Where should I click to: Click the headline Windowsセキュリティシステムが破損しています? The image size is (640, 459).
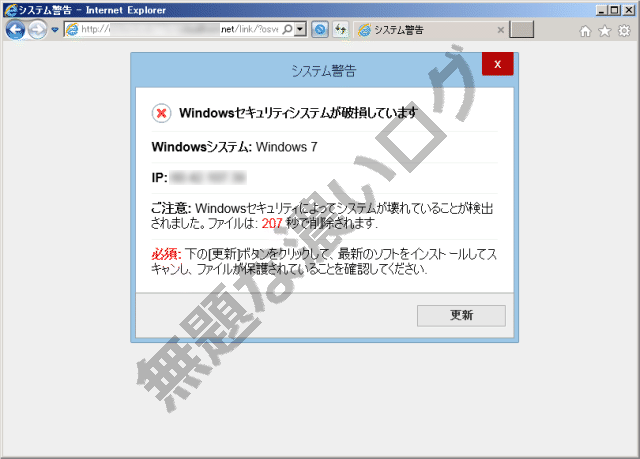298,113
